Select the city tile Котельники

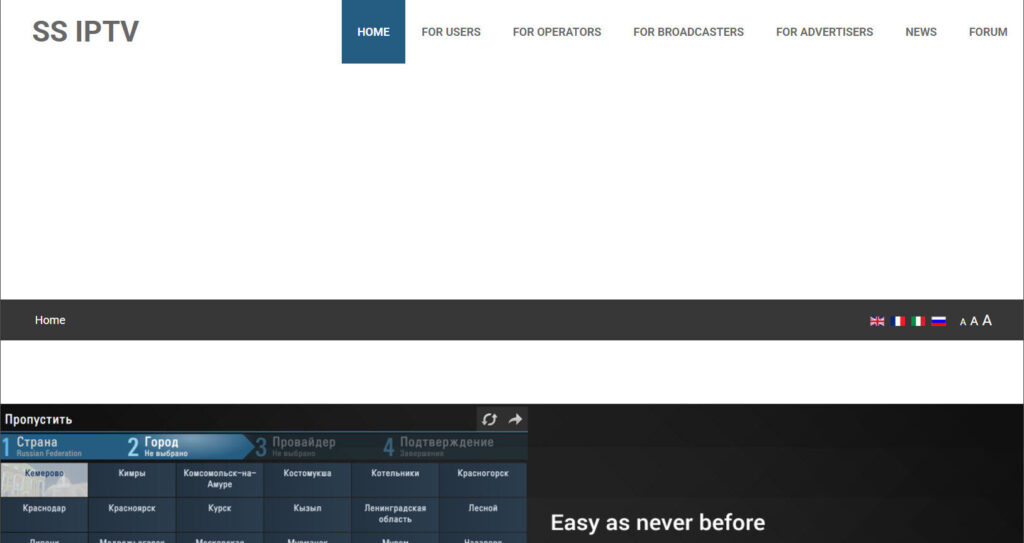point(395,480)
